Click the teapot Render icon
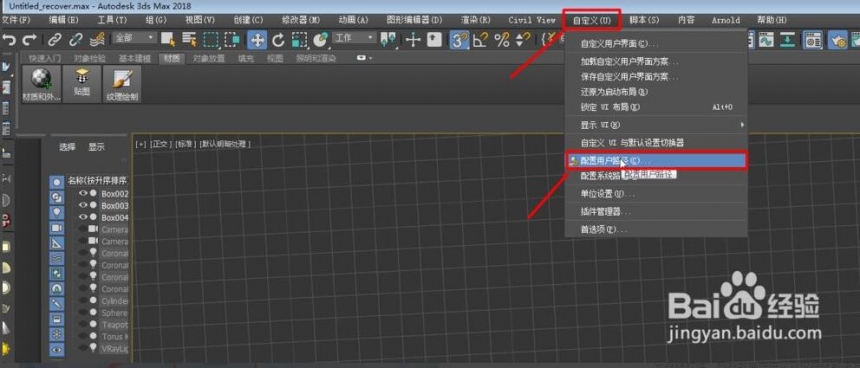 tap(838, 39)
